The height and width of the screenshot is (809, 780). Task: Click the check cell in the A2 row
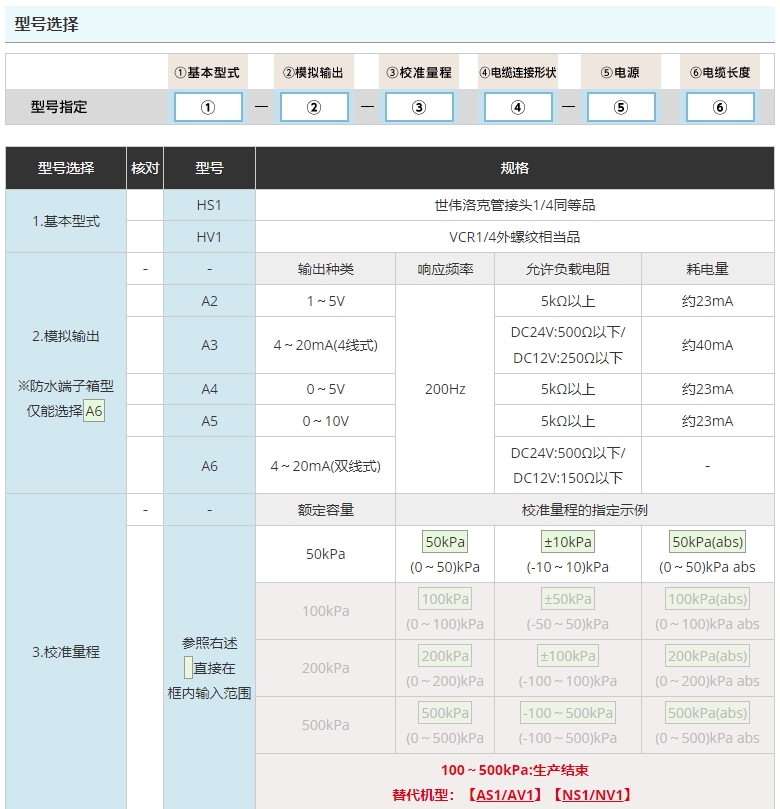tap(145, 301)
